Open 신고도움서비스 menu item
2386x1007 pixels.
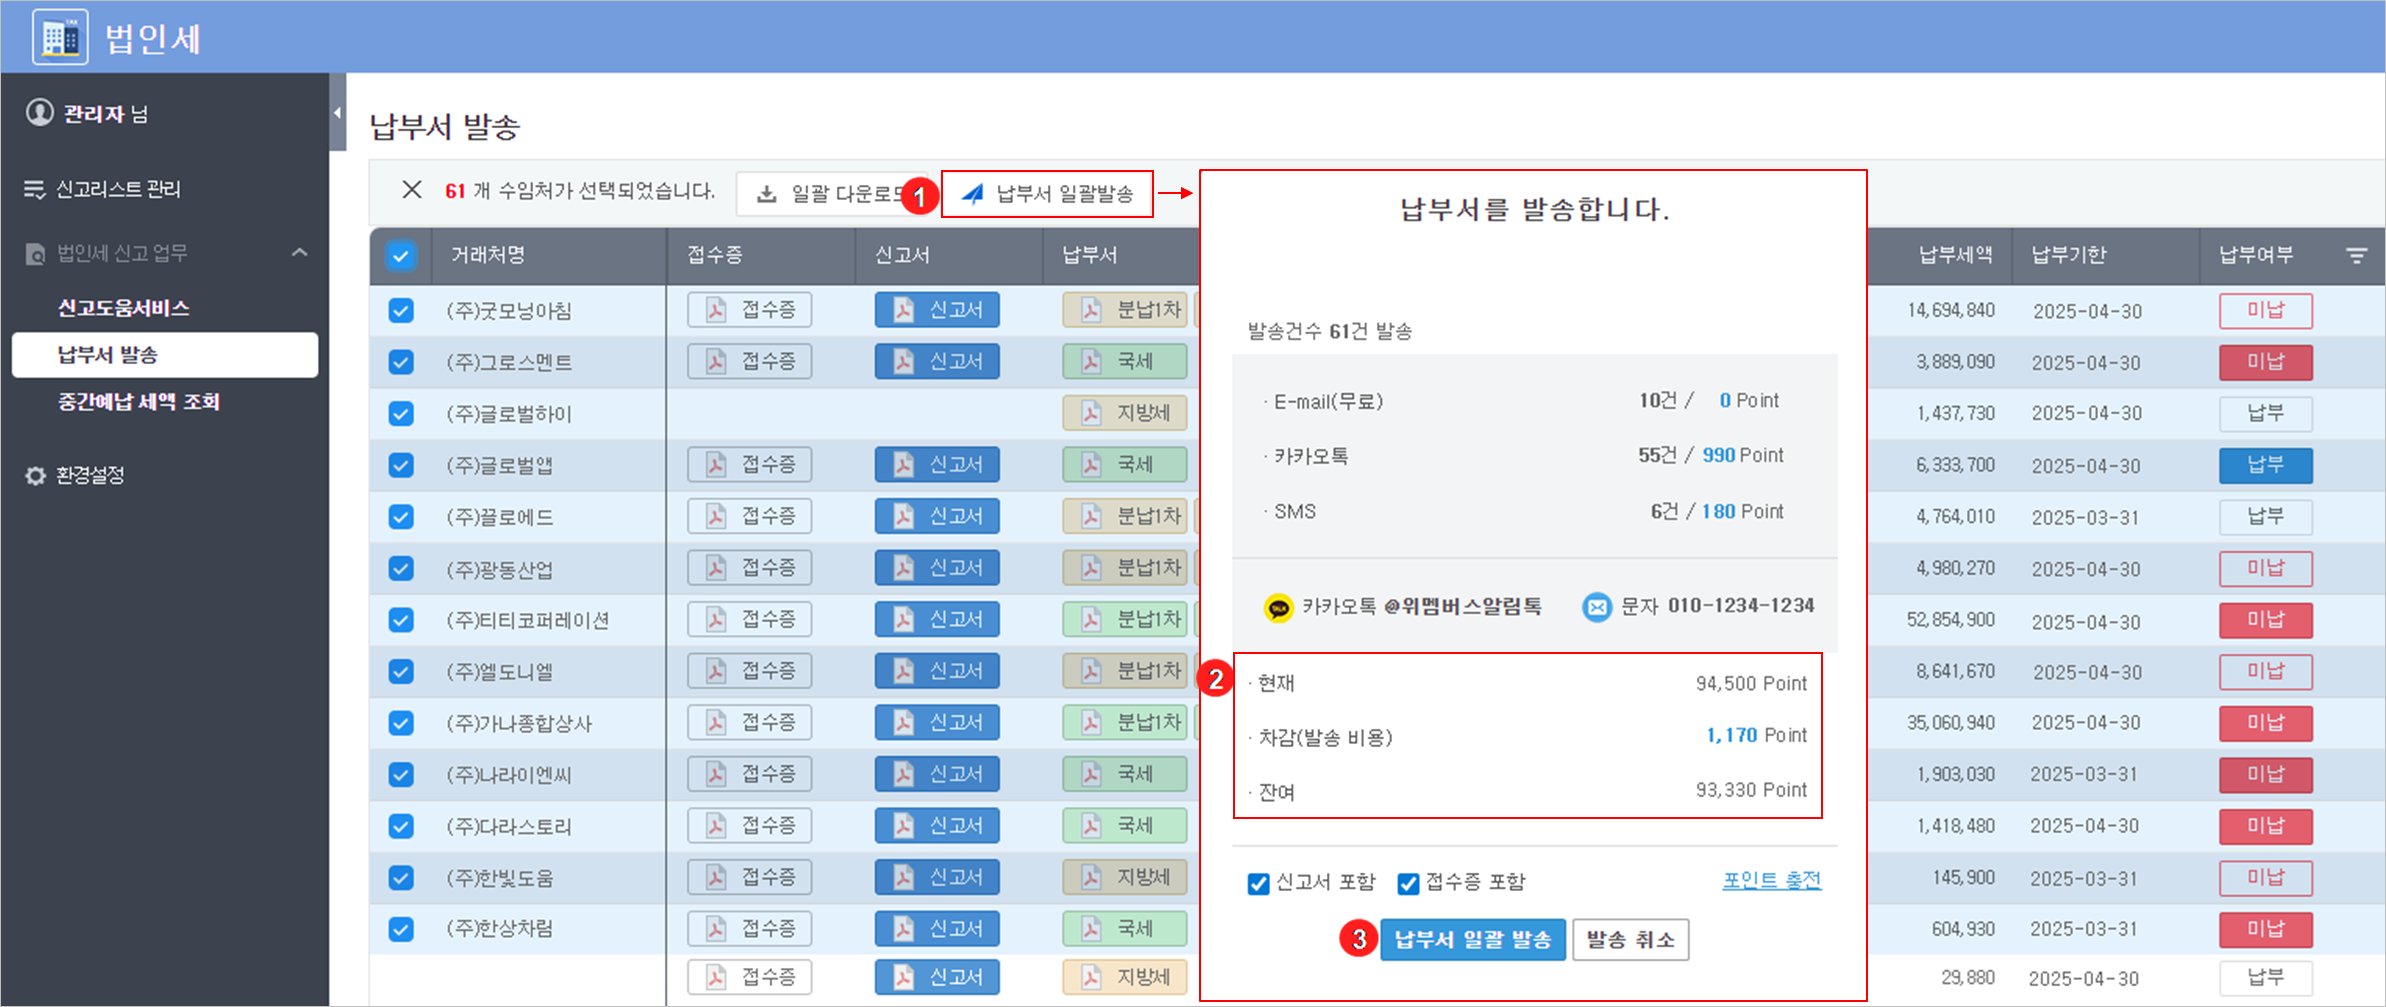coord(123,308)
